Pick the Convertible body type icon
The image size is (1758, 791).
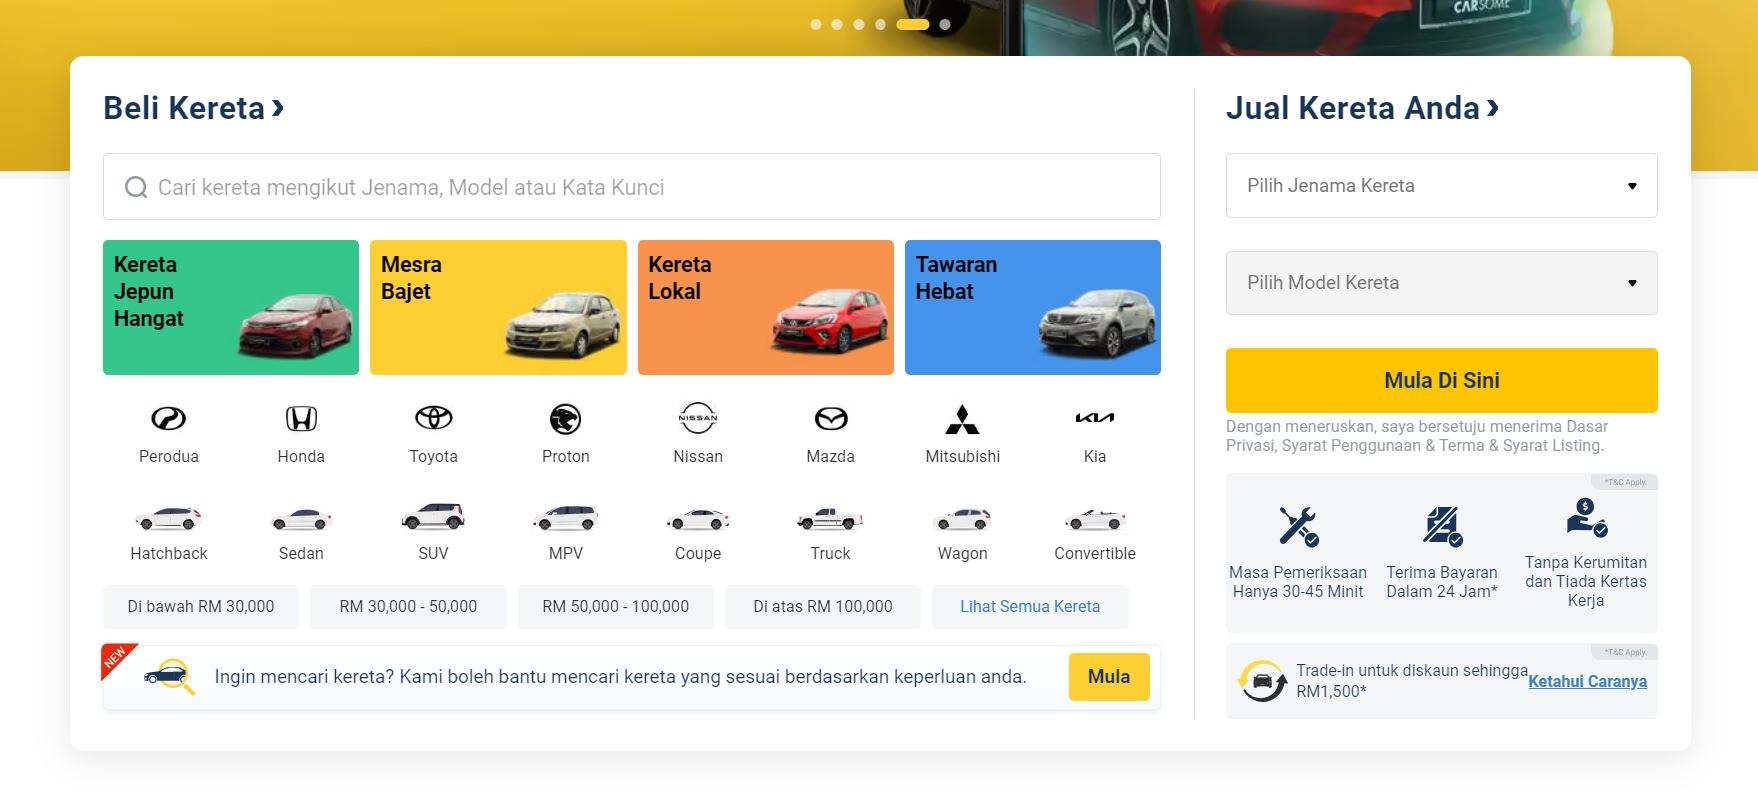tap(1094, 520)
